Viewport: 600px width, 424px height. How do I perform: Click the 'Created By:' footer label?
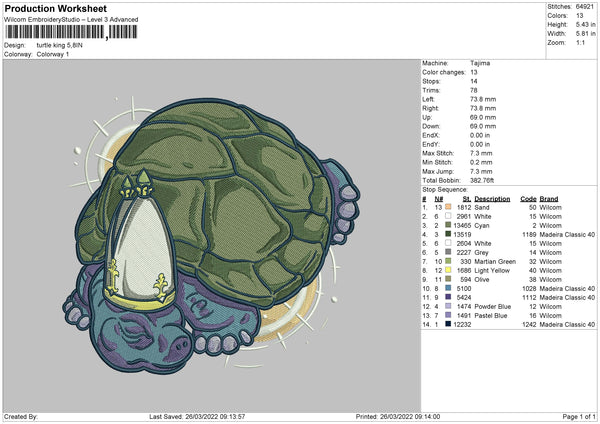21,416
